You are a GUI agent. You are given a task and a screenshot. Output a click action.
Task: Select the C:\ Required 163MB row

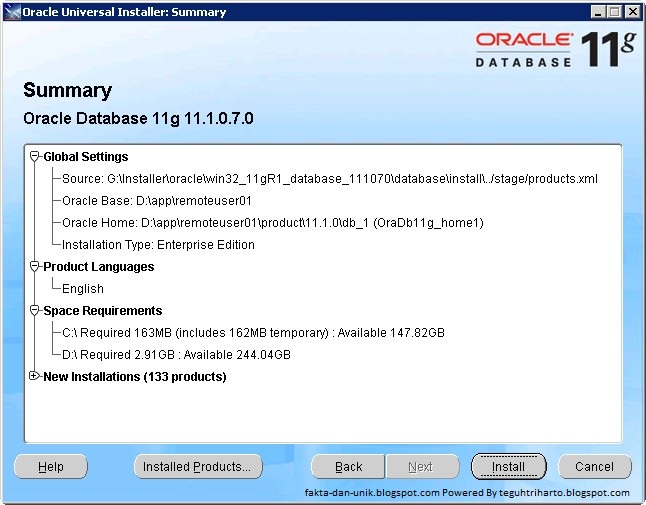click(x=253, y=333)
